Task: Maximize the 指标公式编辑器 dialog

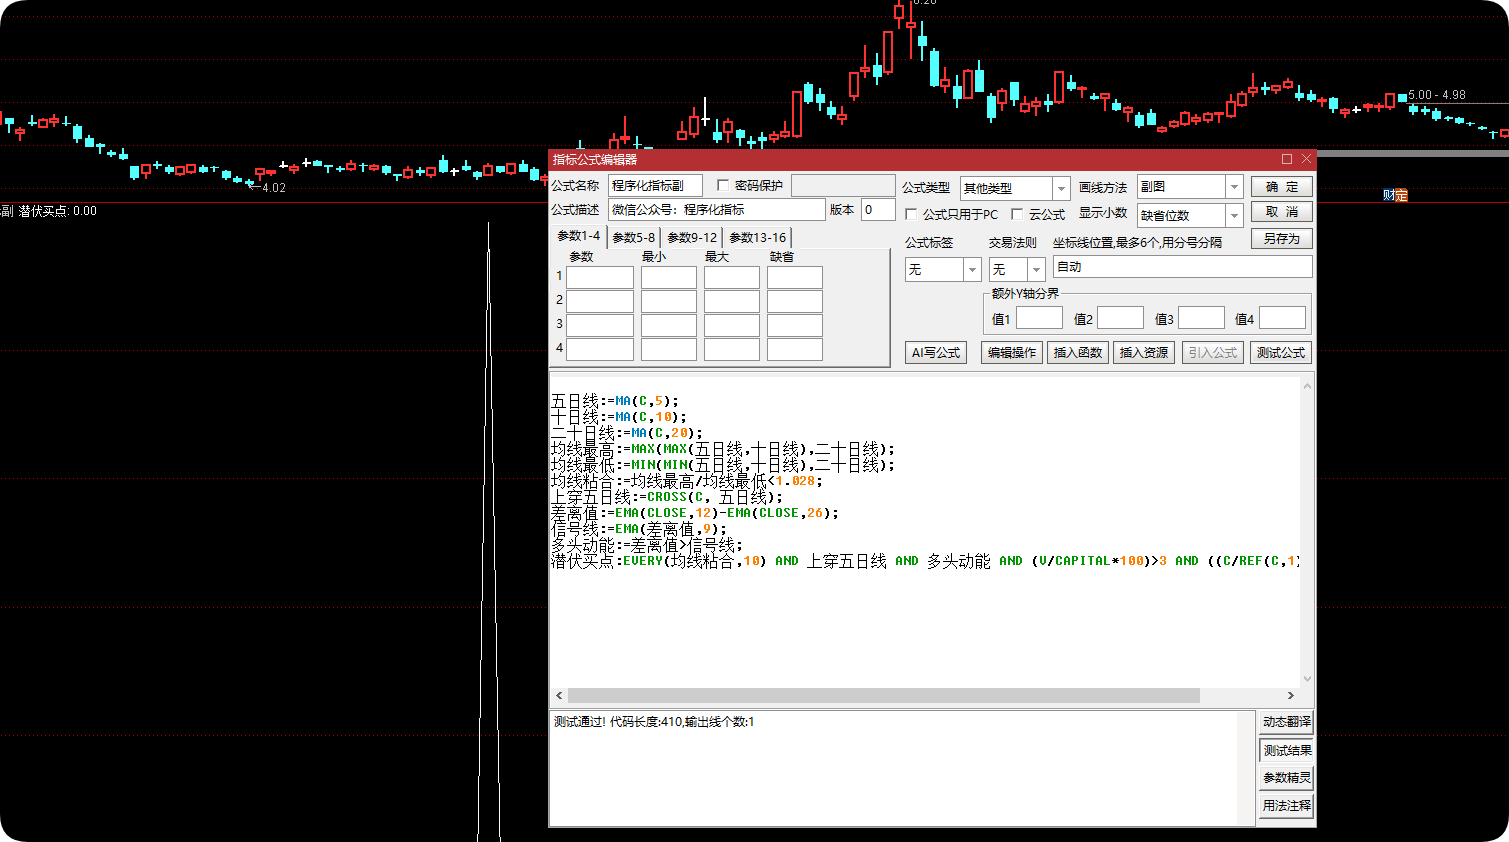Action: [x=1287, y=159]
